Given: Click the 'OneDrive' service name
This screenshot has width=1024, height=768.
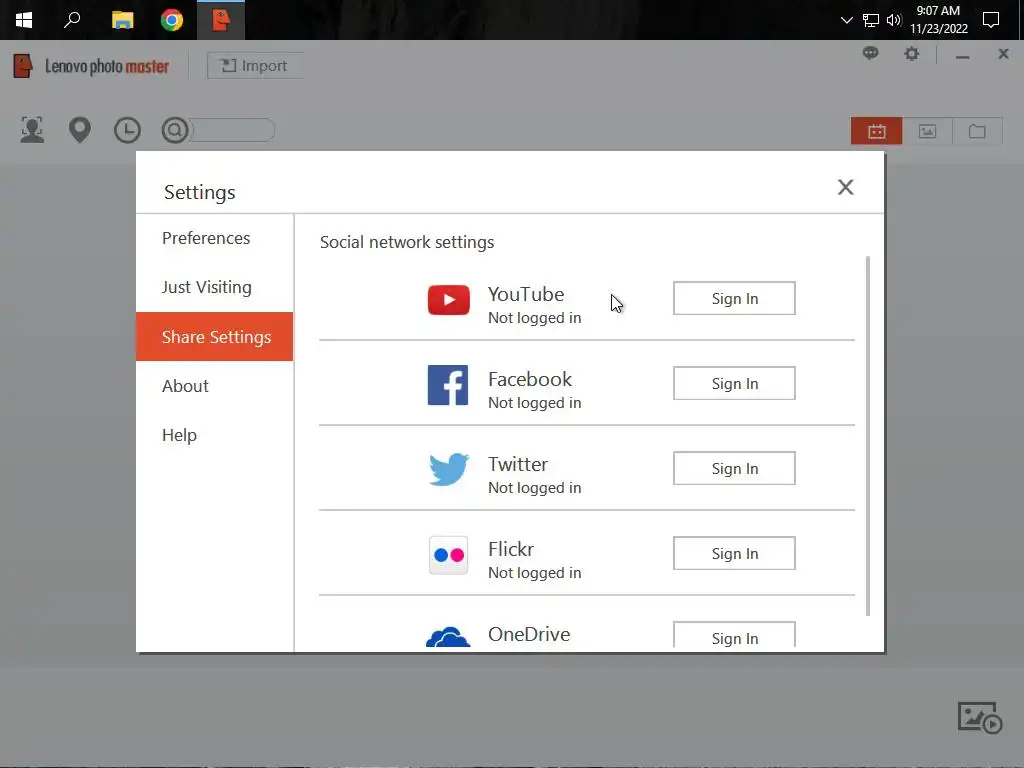Looking at the screenshot, I should click(529, 634).
